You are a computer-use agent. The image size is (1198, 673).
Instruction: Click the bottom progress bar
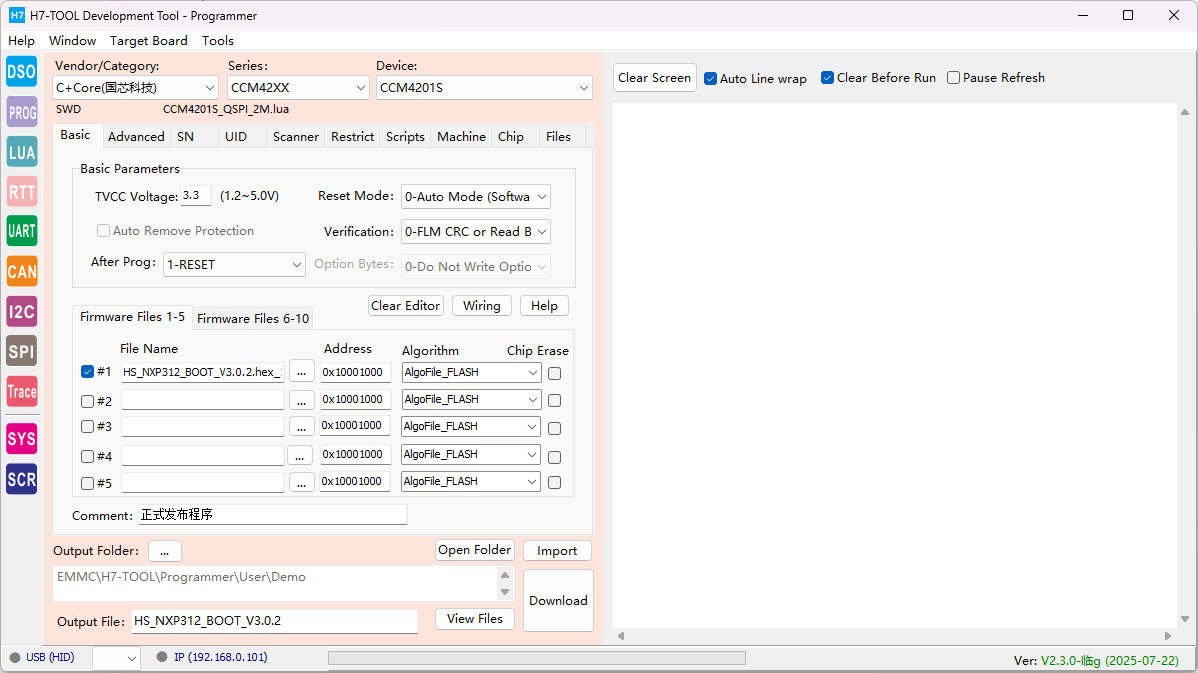[537, 658]
